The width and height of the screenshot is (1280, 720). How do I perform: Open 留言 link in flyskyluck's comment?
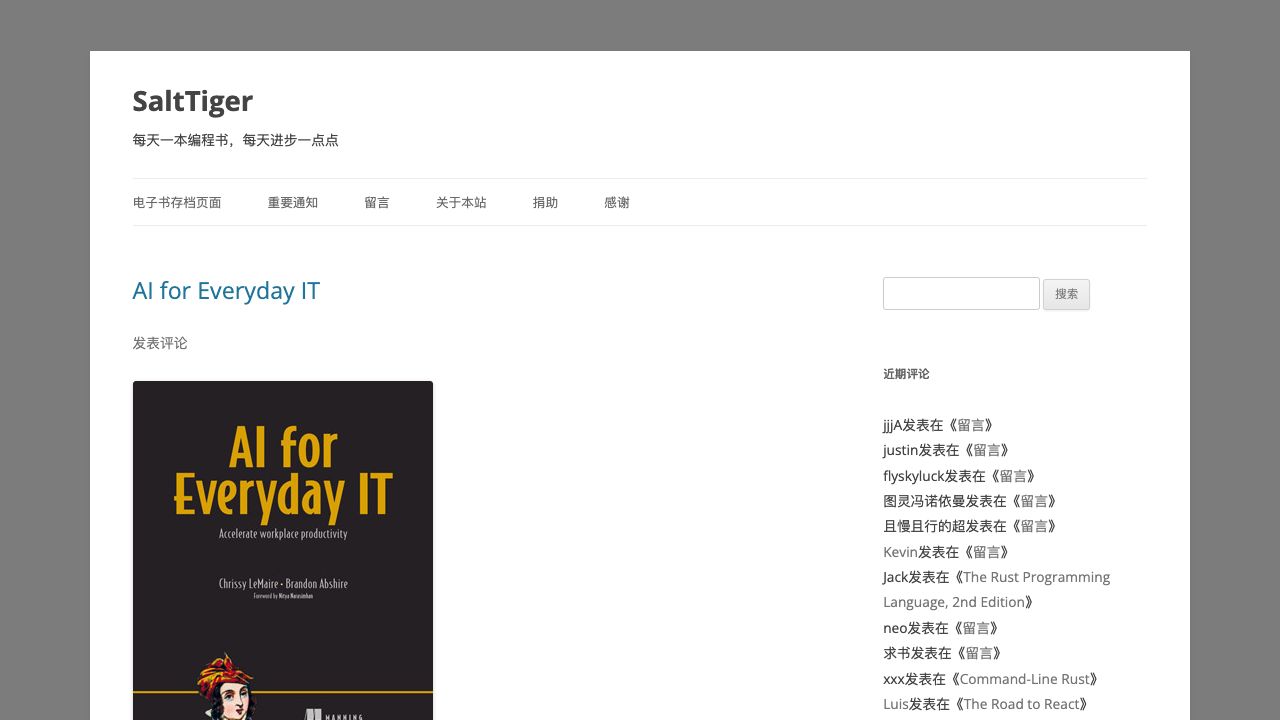coord(1012,476)
